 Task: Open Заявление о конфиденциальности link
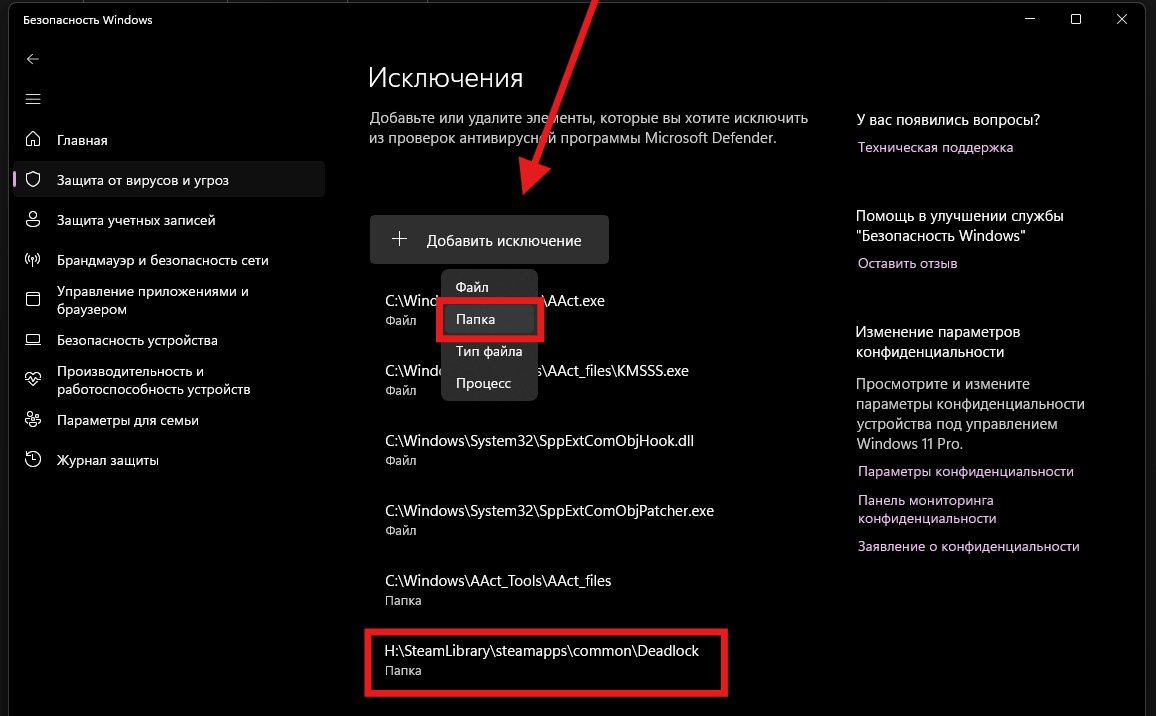click(x=968, y=546)
